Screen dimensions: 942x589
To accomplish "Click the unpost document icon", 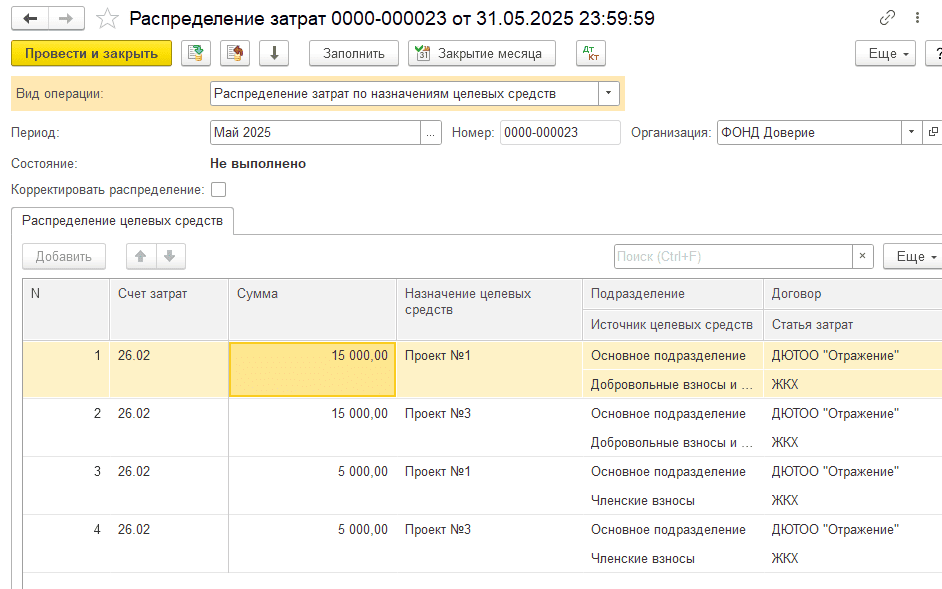I will 235,53.
